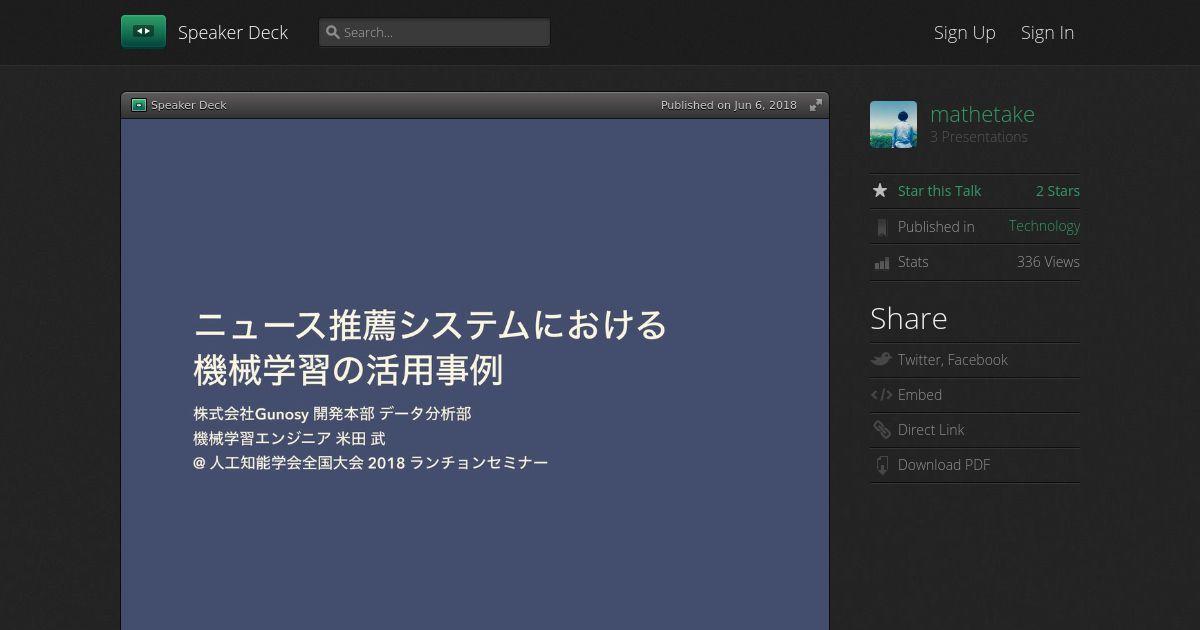
Task: Click the download icon beside Download PDF
Action: (x=881, y=465)
